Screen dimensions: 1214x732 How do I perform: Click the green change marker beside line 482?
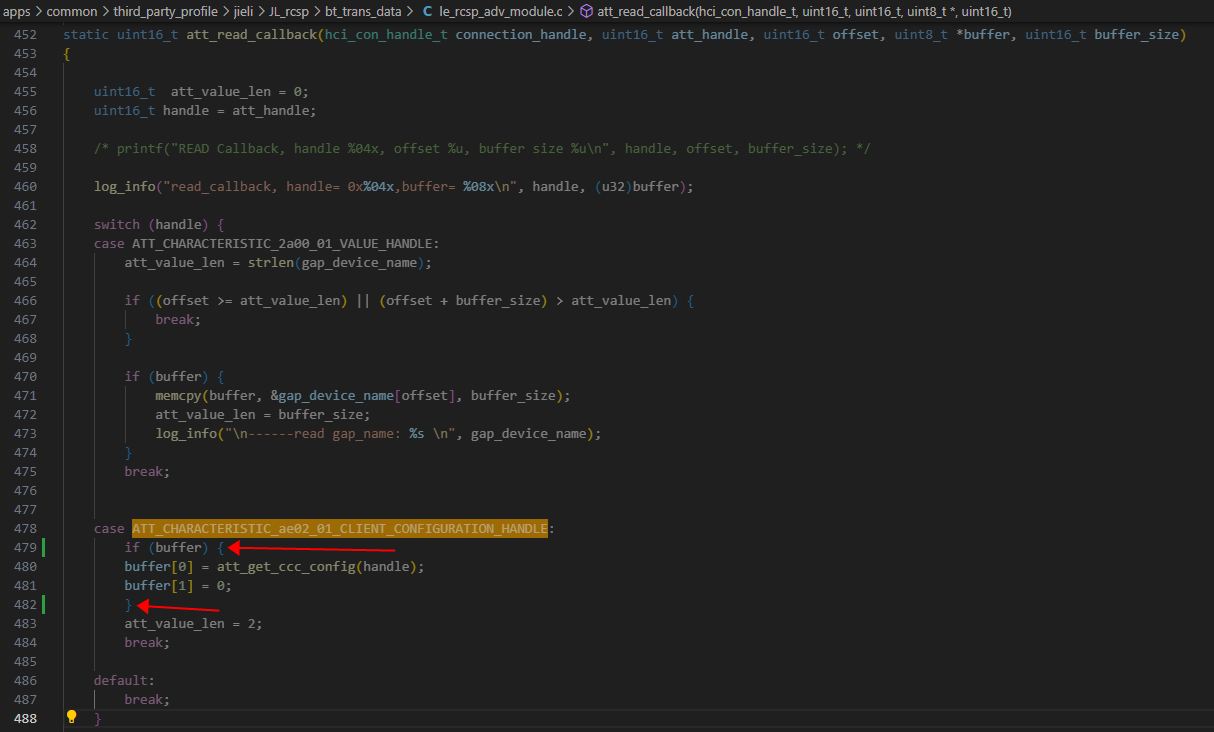pyautogui.click(x=44, y=604)
